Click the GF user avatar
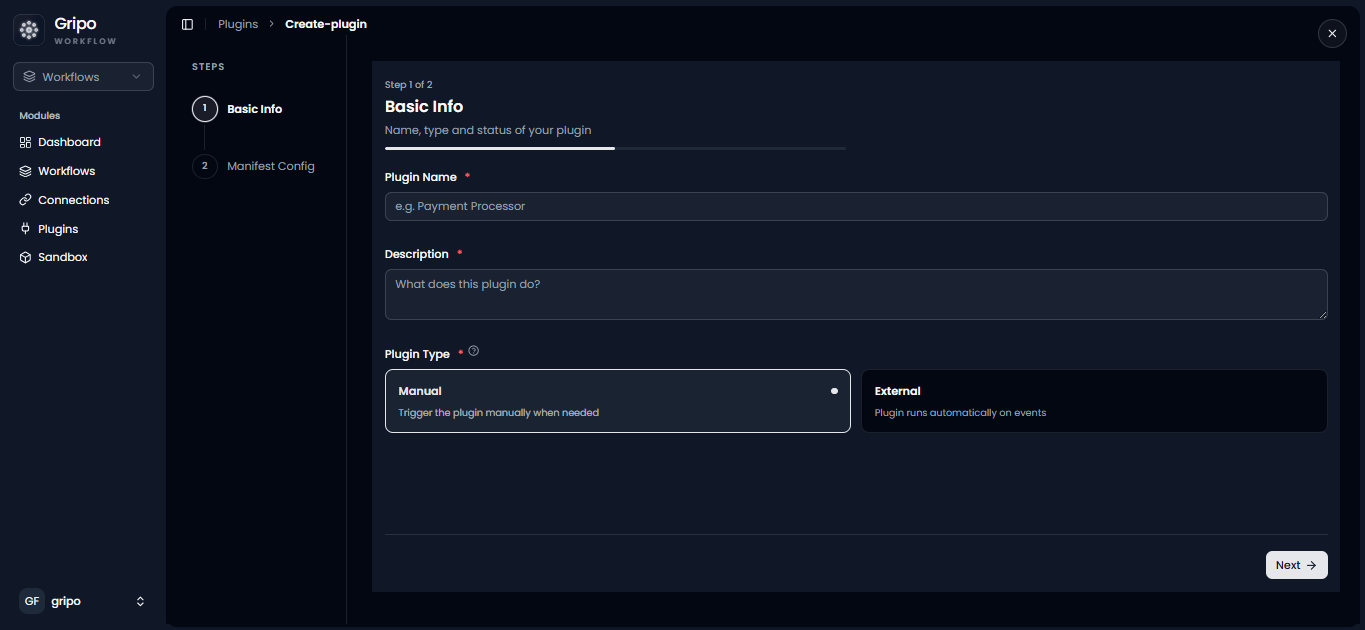This screenshot has height=630, width=1365. pos(32,601)
